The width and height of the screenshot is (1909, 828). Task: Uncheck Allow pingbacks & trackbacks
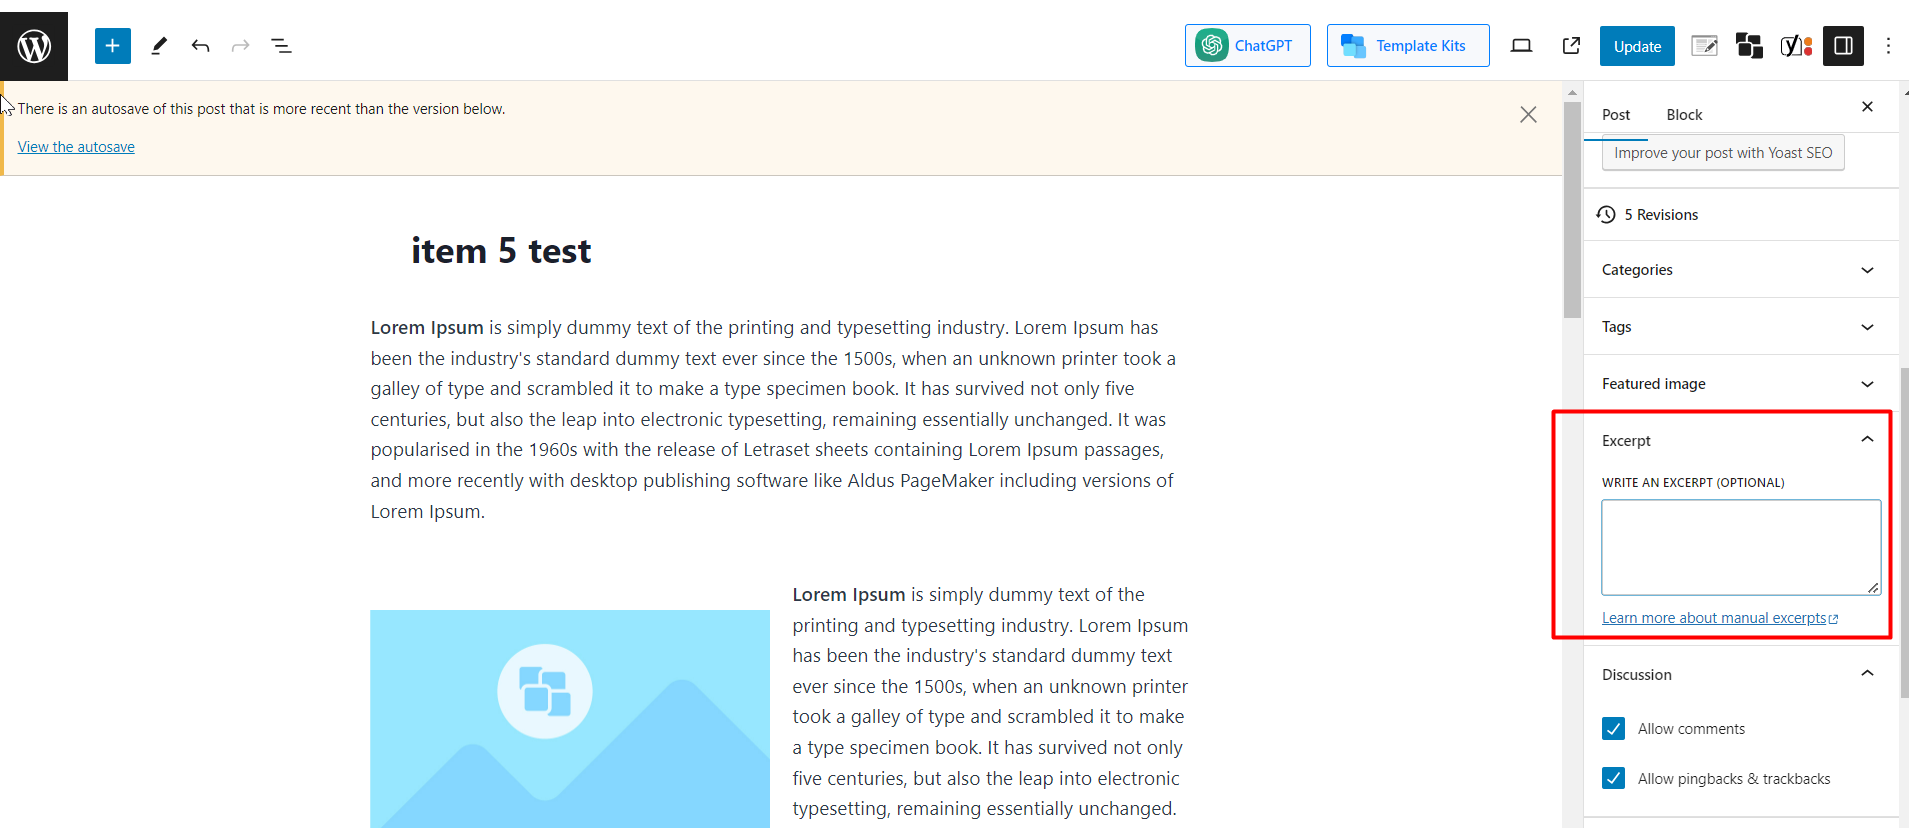point(1613,778)
